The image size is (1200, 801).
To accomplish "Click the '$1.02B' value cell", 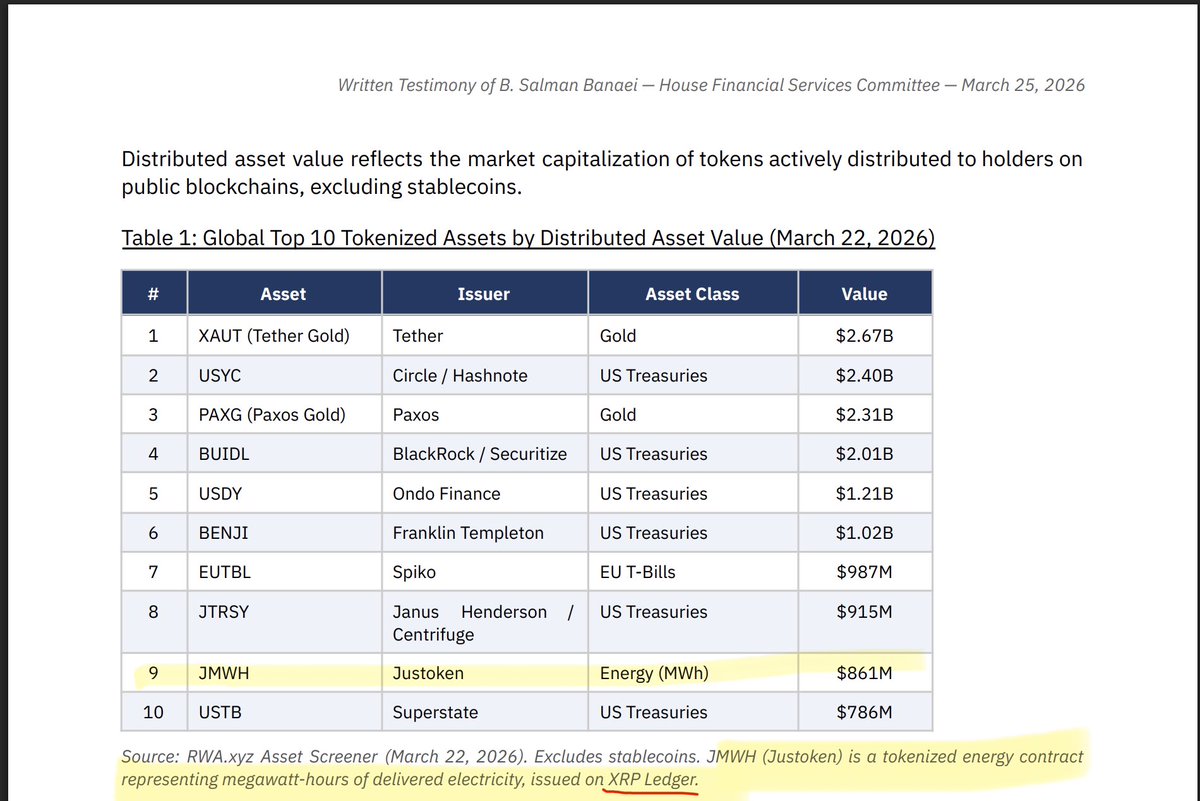I will coord(865,533).
